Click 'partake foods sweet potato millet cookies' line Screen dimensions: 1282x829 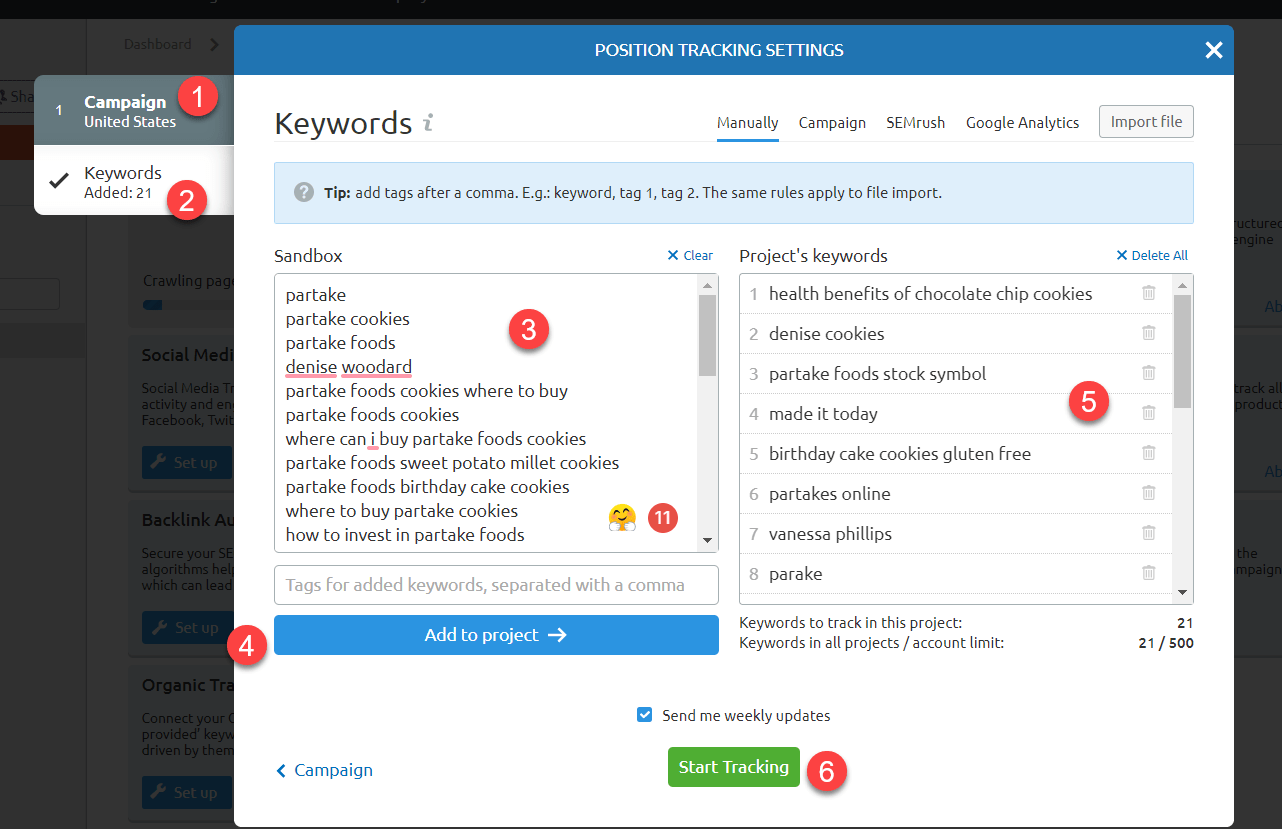452,463
